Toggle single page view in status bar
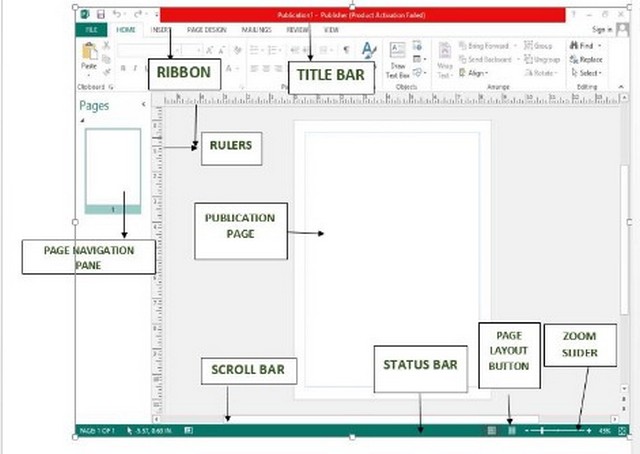640x454 pixels. [x=491, y=430]
